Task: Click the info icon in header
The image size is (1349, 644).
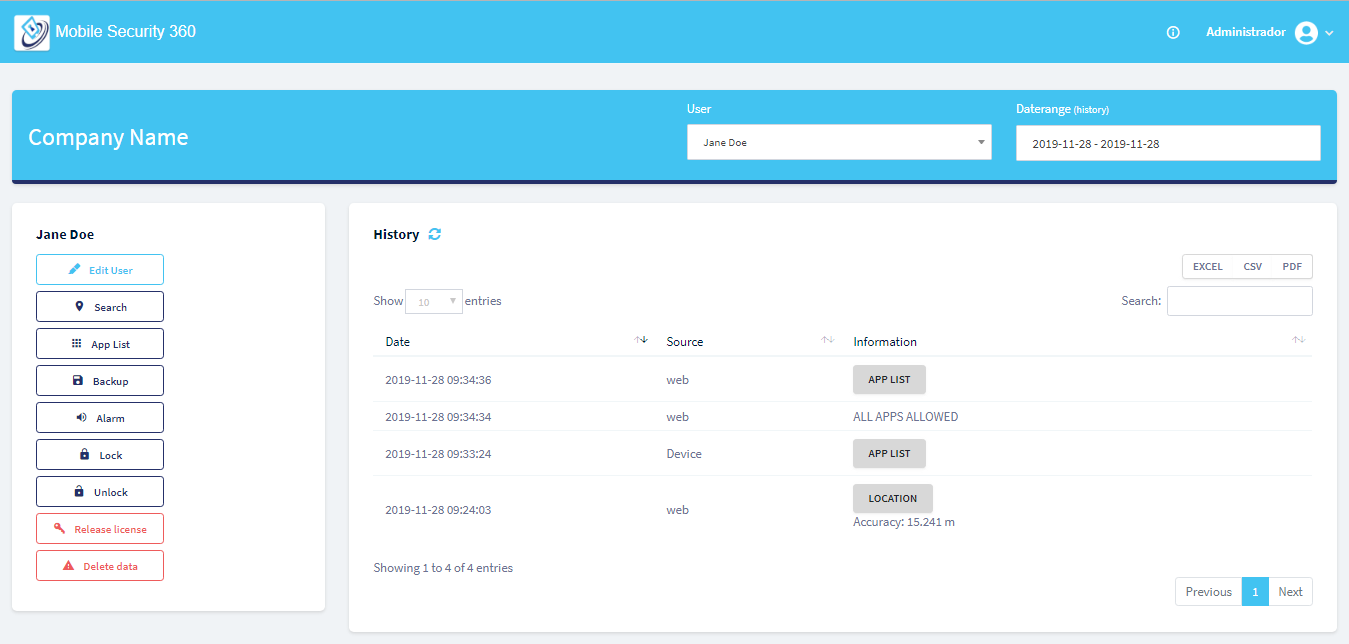Action: click(x=1173, y=33)
